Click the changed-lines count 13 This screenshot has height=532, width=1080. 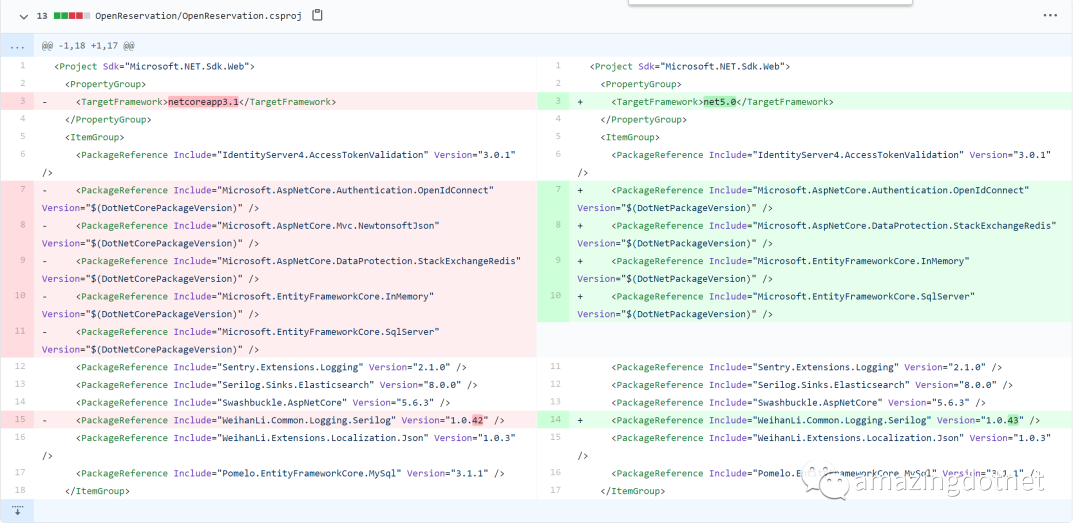[x=41, y=15]
